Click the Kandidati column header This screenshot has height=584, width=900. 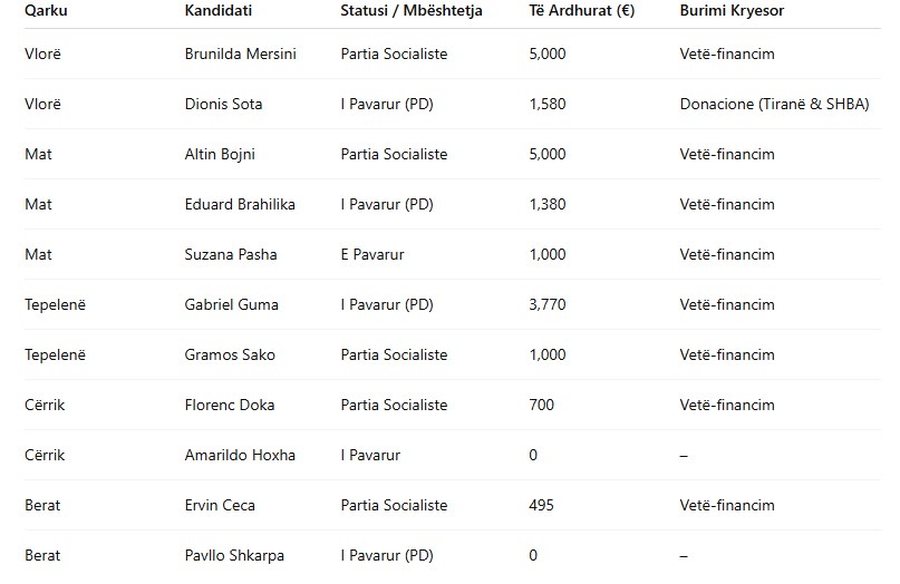pyautogui.click(x=219, y=10)
